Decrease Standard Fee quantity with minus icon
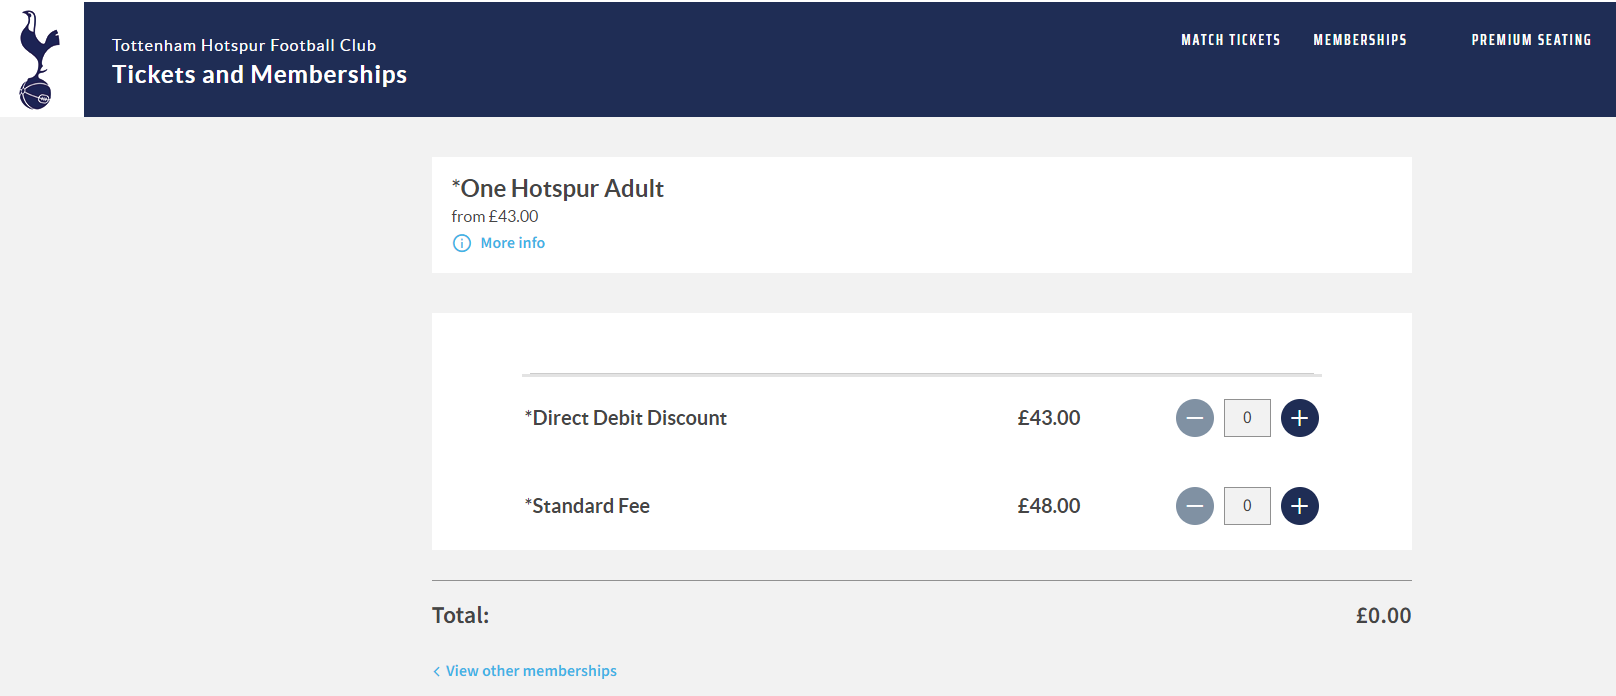Viewport: 1616px width, 696px height. click(1194, 506)
